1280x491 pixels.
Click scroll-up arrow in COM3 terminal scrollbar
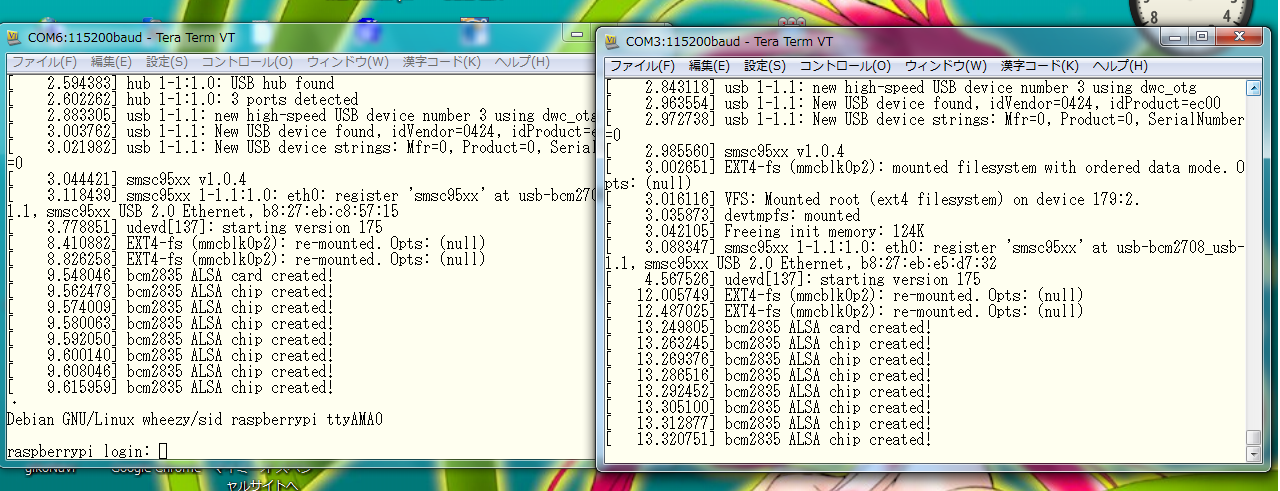1254,89
